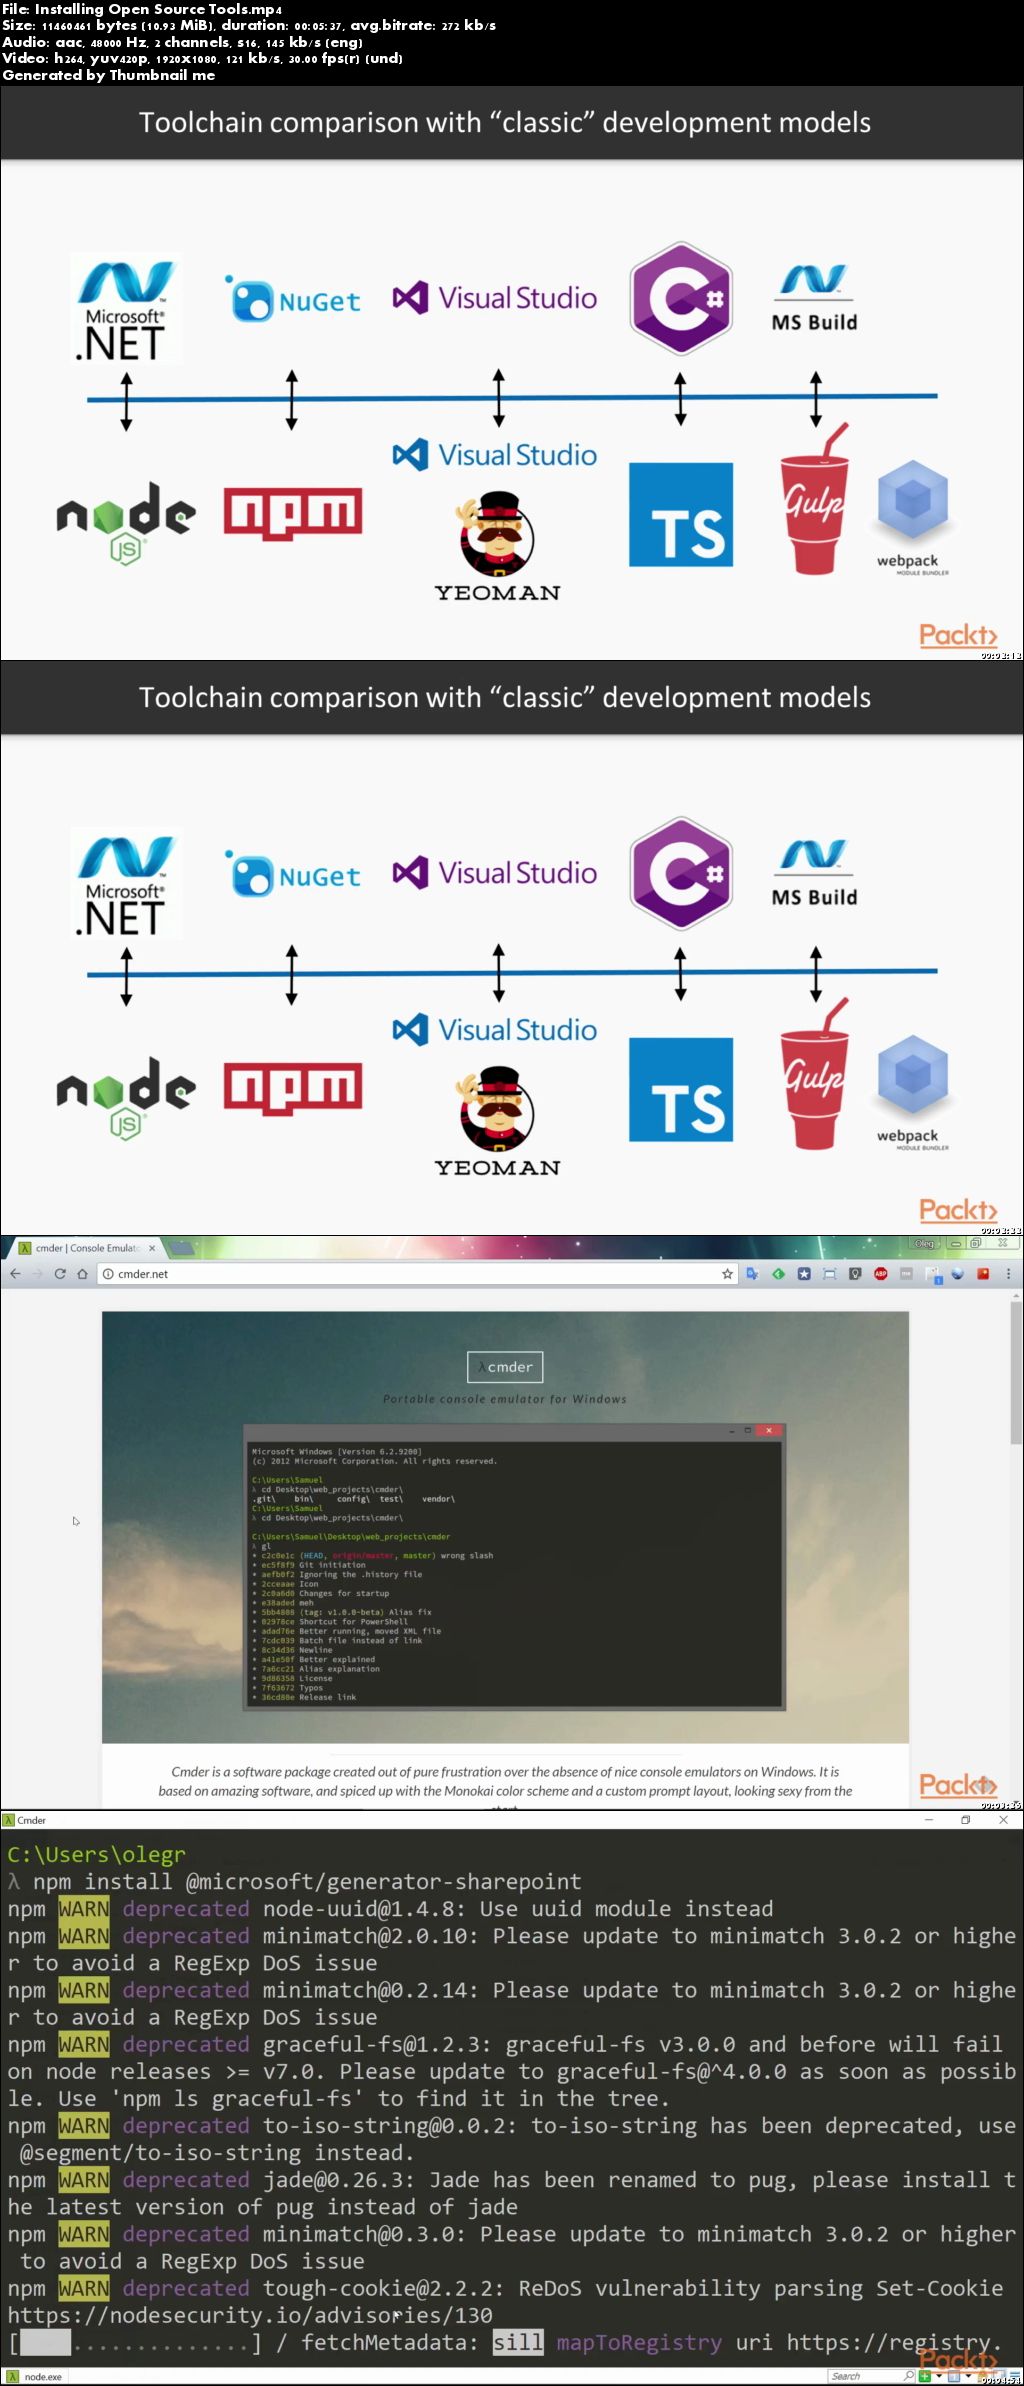View site info icon beside cmder.net

[x=108, y=1274]
